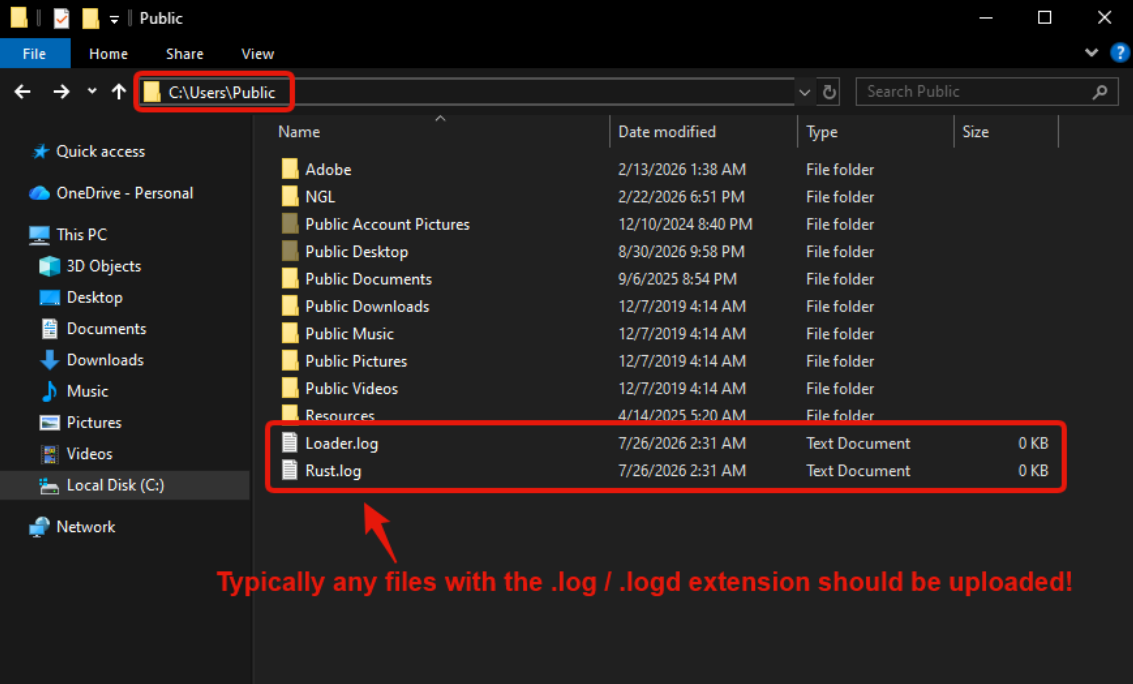The image size is (1133, 684).
Task: Open the Customize Quick Access Toolbar dropdown
Action: tap(114, 20)
